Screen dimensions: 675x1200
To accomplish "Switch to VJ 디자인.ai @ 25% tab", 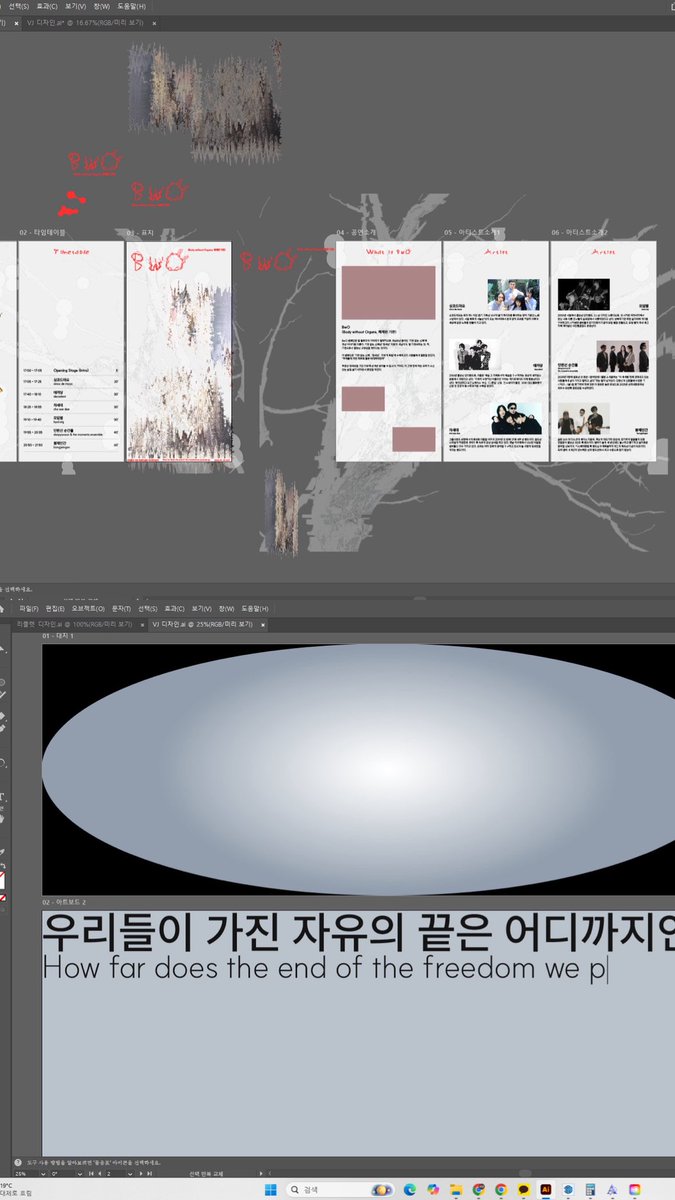I will (x=205, y=623).
